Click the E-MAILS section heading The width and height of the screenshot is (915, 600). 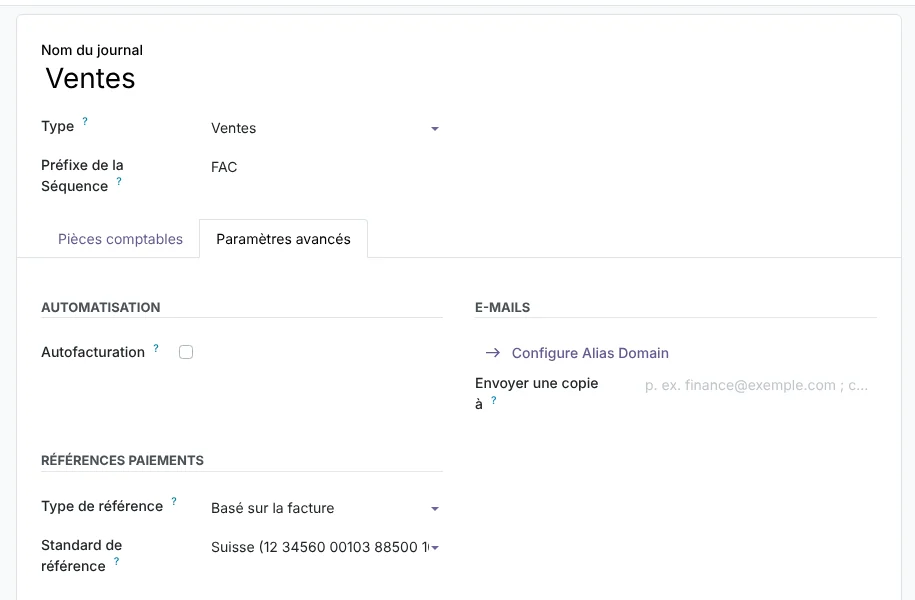click(x=502, y=308)
